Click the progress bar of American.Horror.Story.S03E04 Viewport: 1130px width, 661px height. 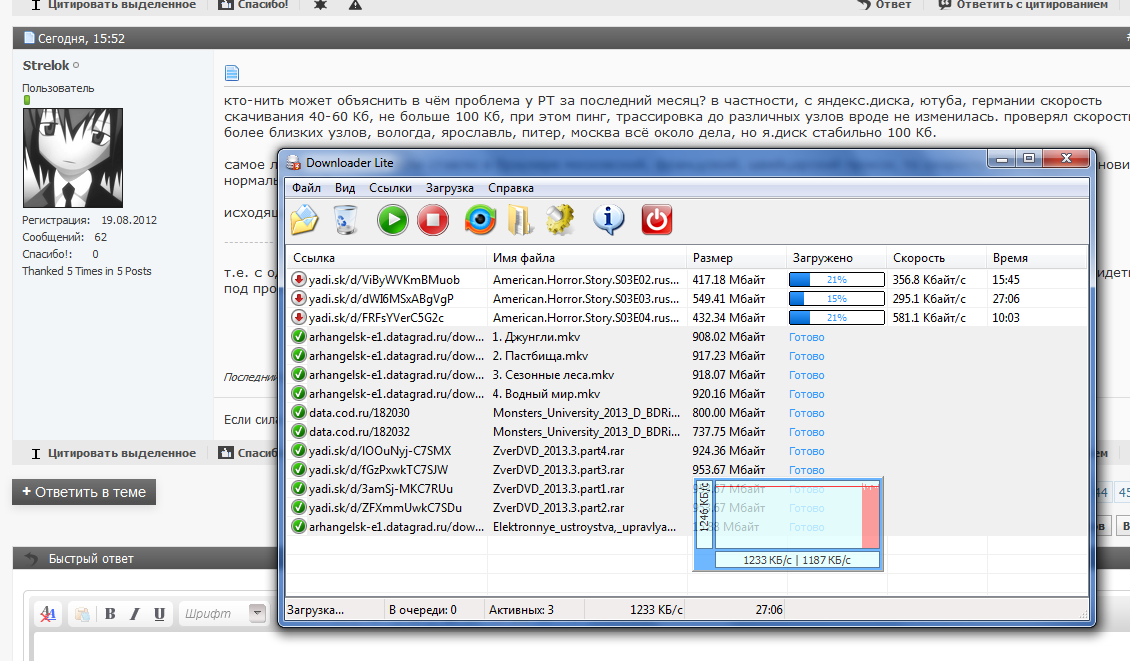coord(837,318)
